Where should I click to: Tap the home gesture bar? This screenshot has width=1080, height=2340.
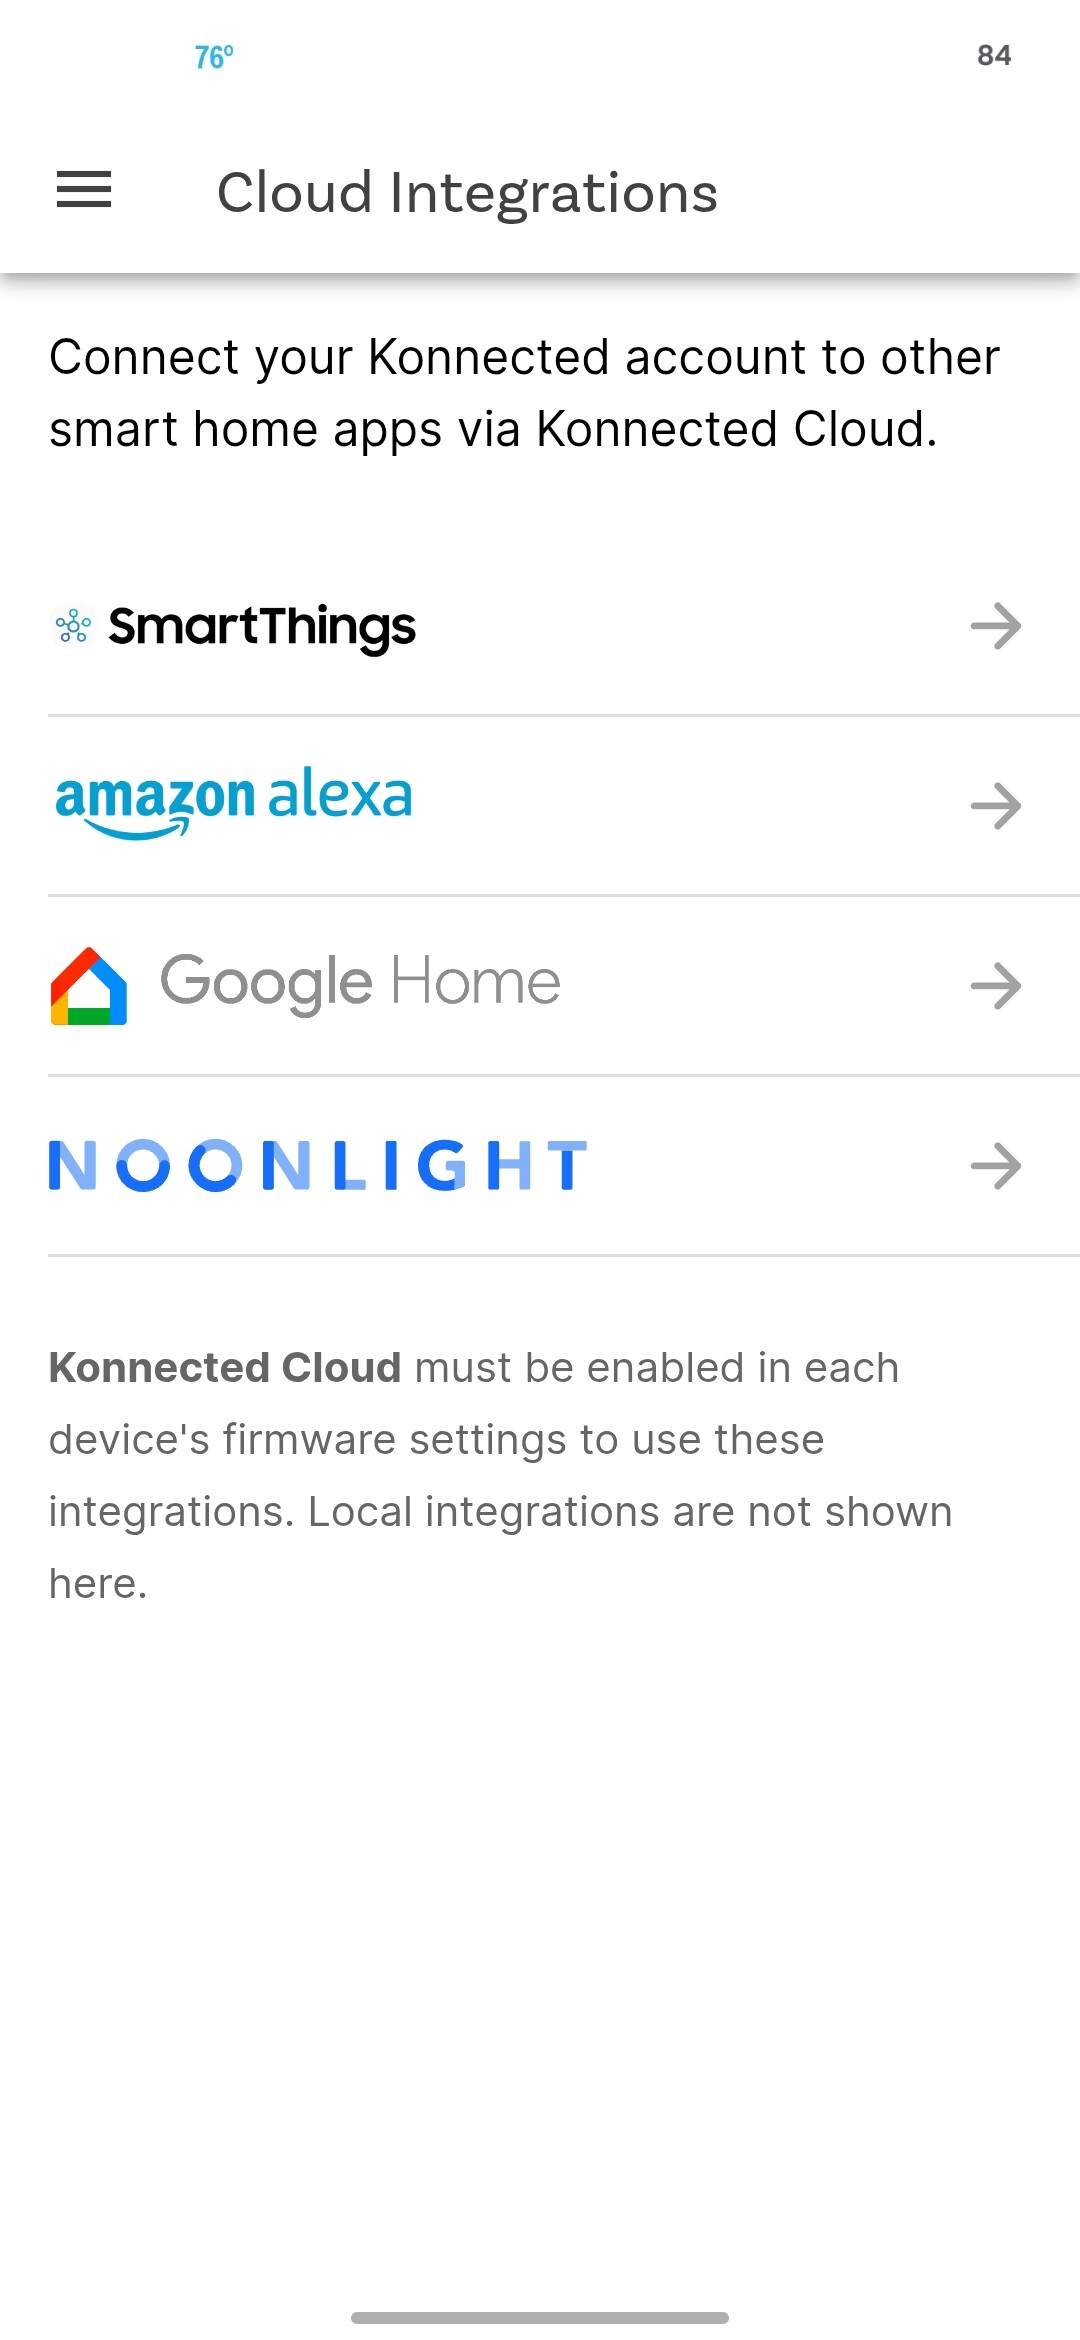click(540, 2317)
